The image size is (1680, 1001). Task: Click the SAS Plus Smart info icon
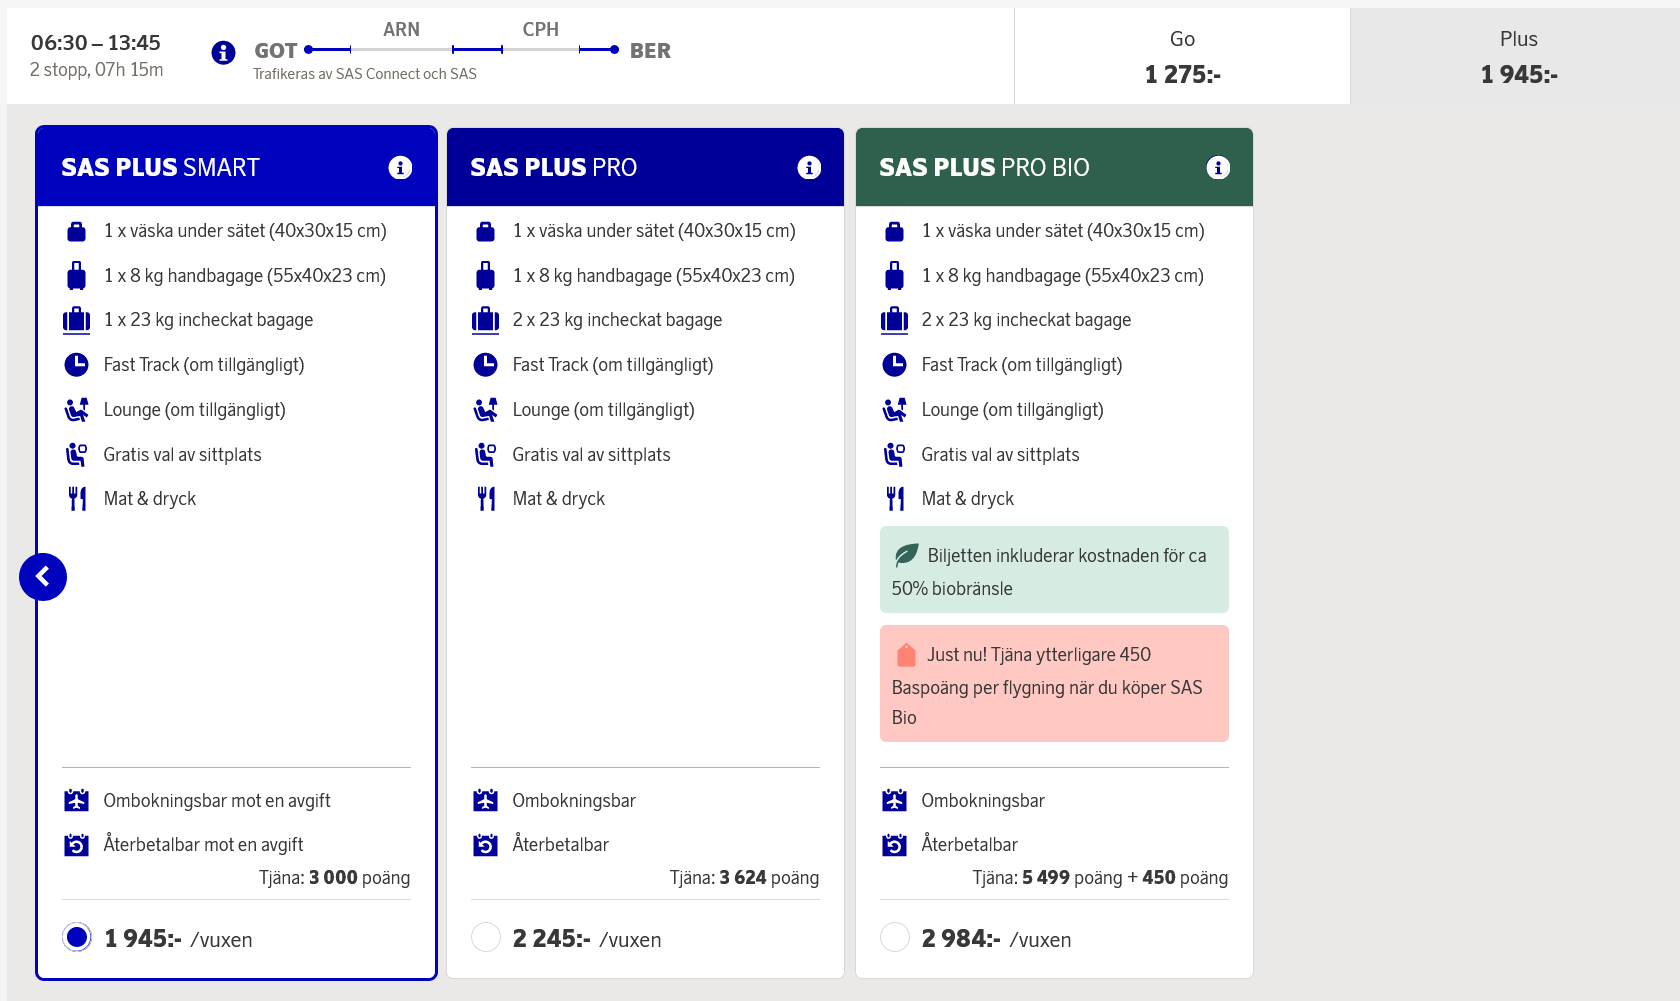tap(400, 168)
